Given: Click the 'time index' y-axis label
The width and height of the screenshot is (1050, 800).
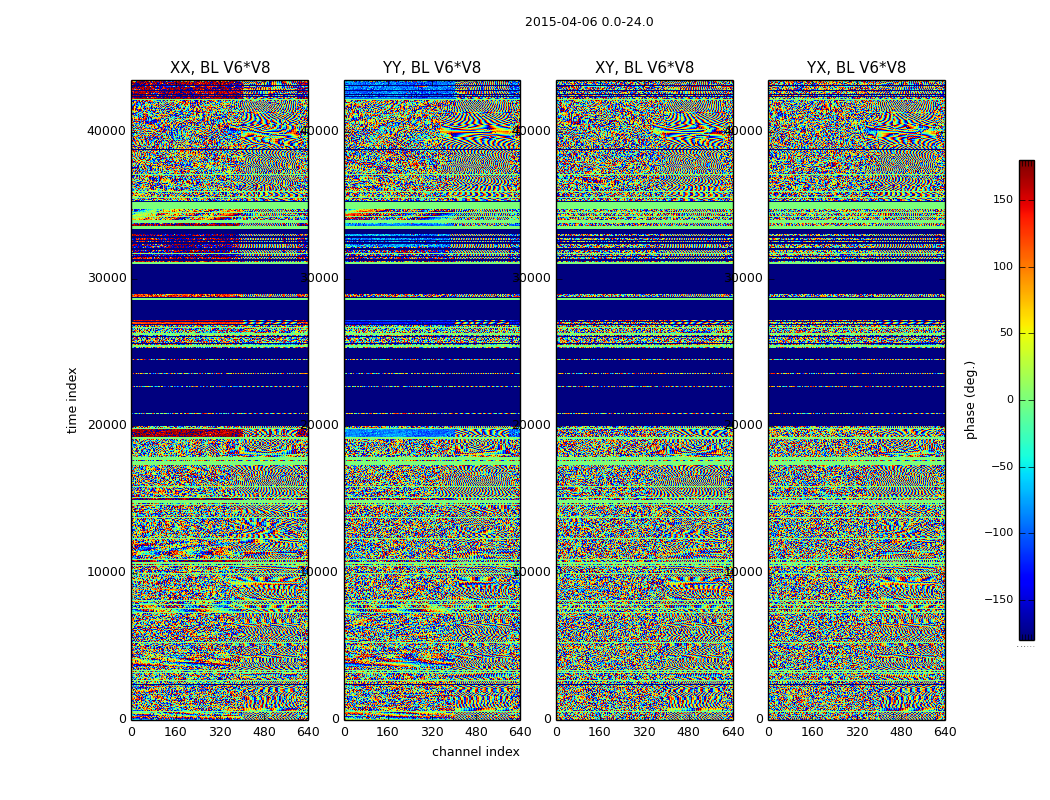Looking at the screenshot, I should point(72,400).
